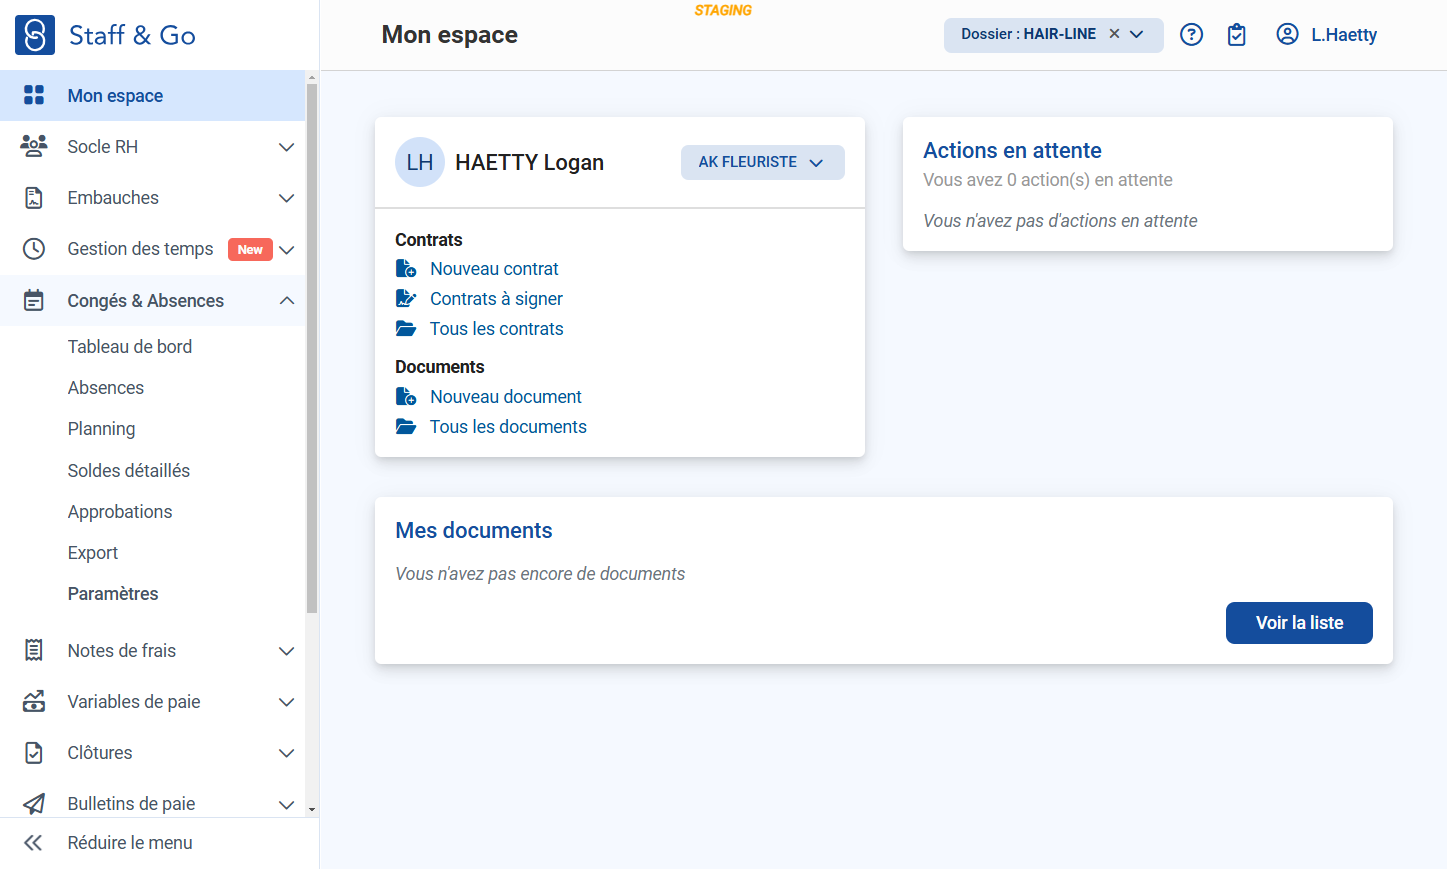Viewport: 1447px width, 869px height.
Task: Click the Variables de paie icon
Action: tap(34, 701)
